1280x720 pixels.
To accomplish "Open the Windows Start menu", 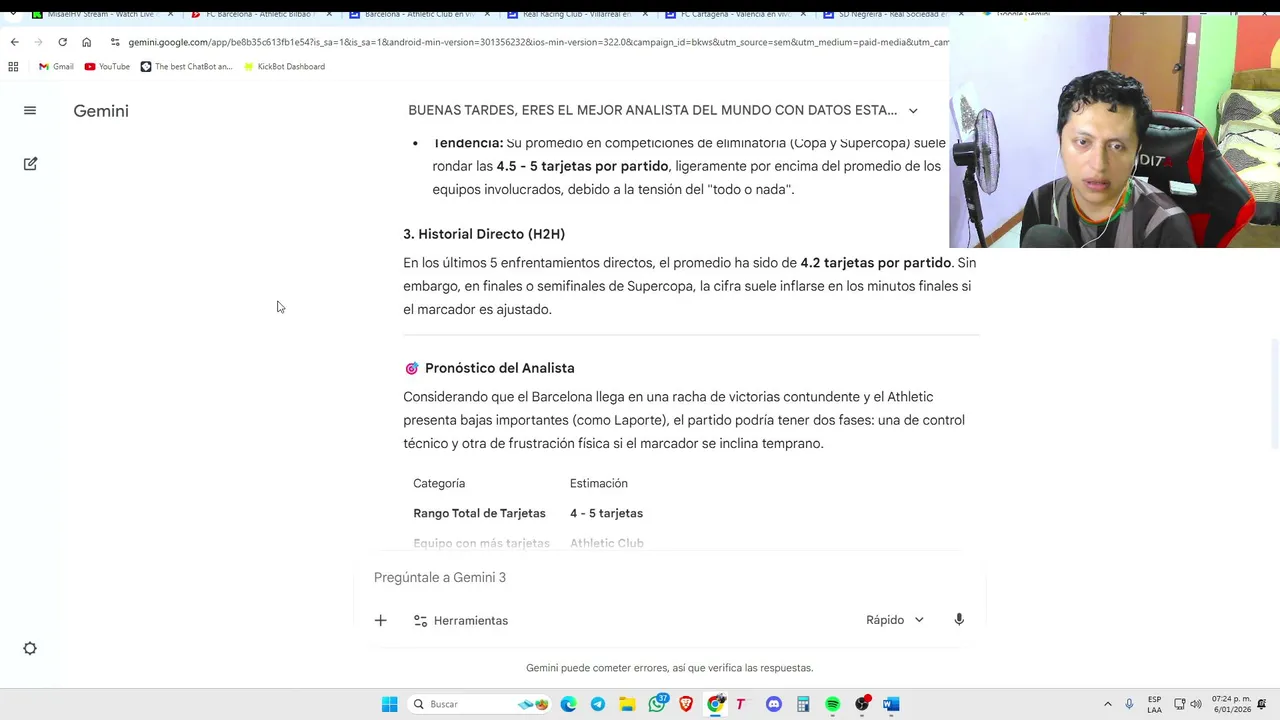I will pos(389,704).
